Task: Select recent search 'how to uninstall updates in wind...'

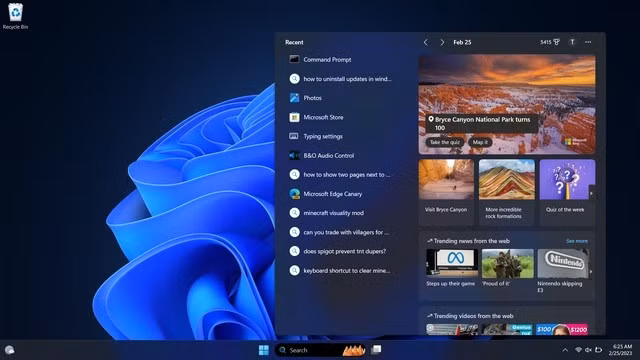Action: (x=340, y=79)
